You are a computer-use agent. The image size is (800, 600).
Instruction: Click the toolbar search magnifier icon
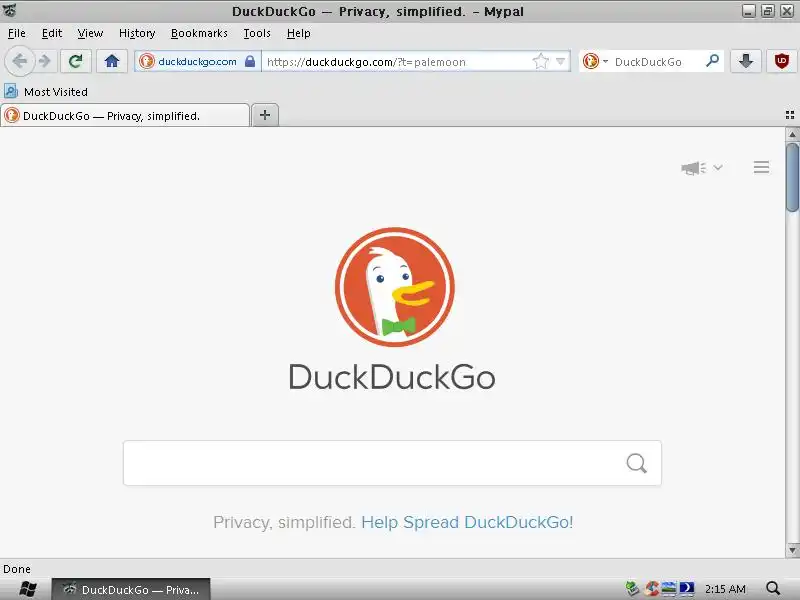pos(713,61)
